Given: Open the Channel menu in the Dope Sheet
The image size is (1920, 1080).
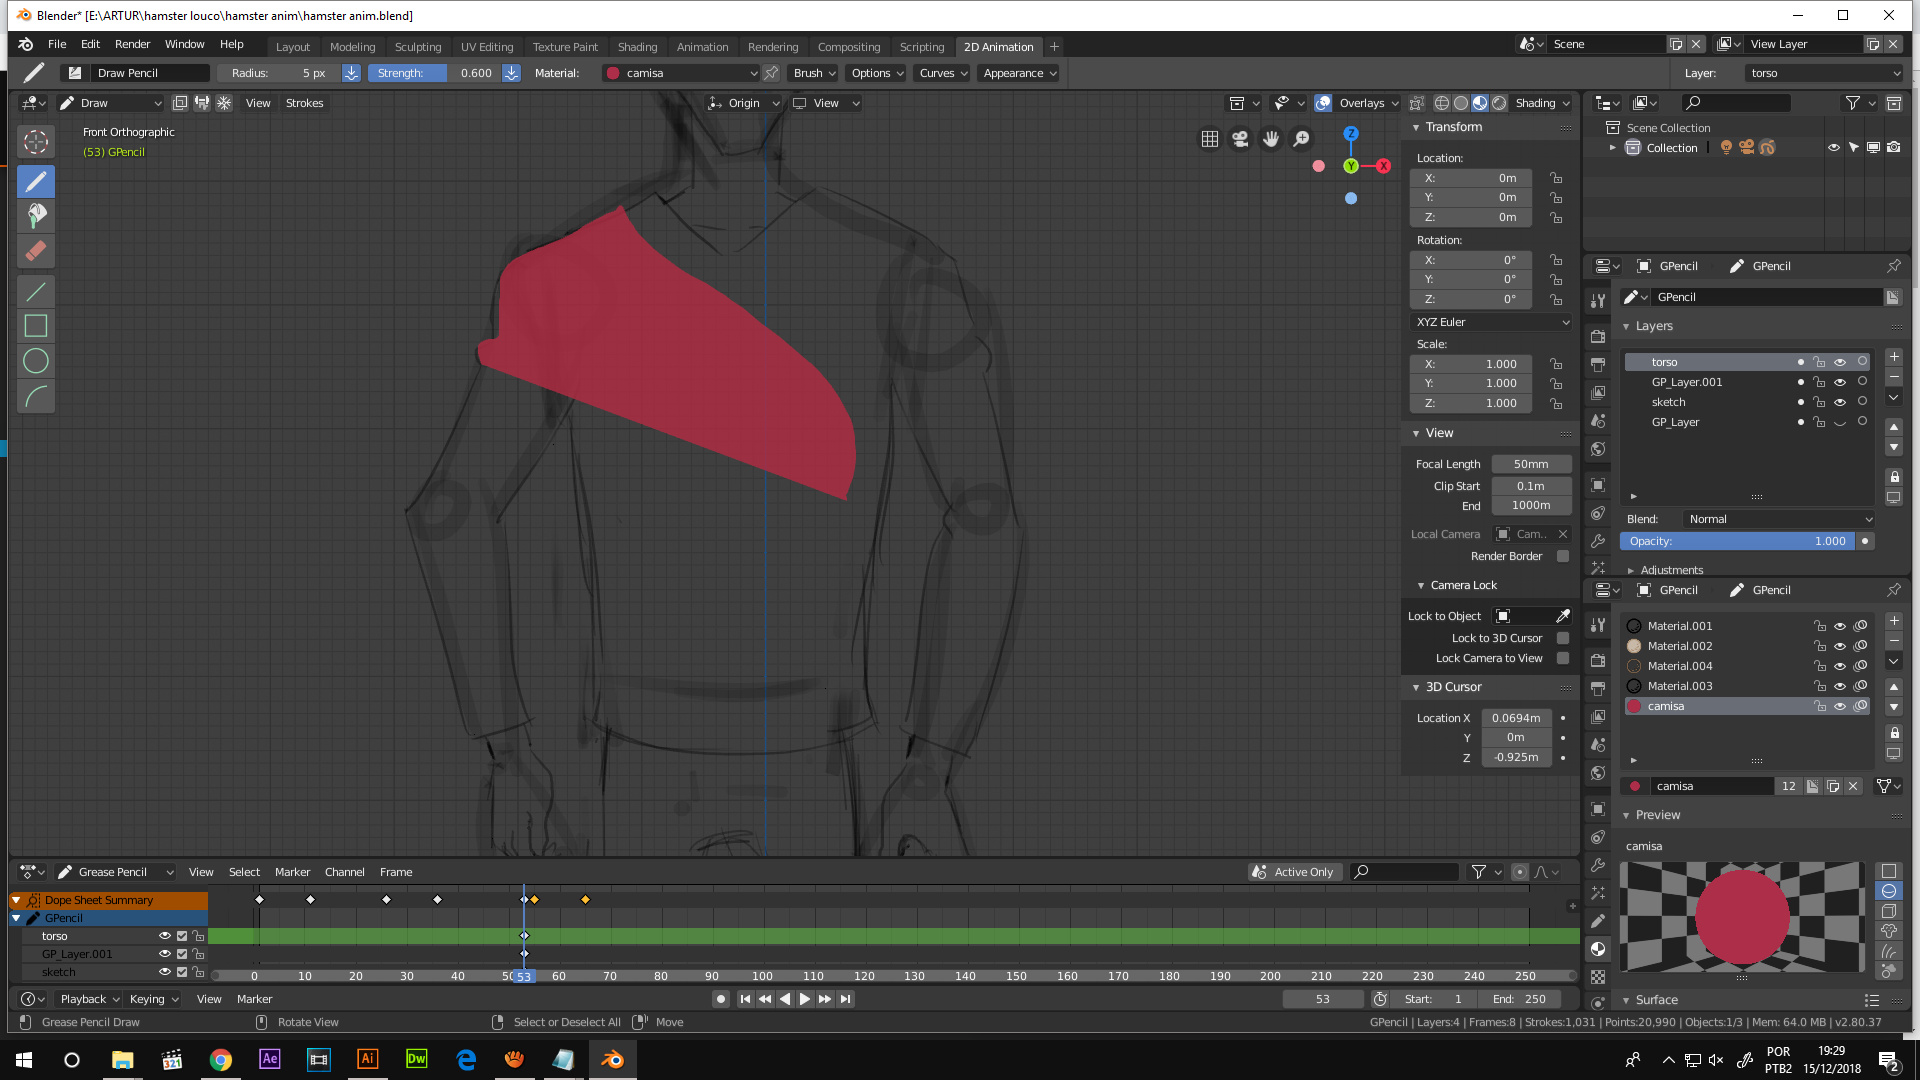Looking at the screenshot, I should (344, 871).
